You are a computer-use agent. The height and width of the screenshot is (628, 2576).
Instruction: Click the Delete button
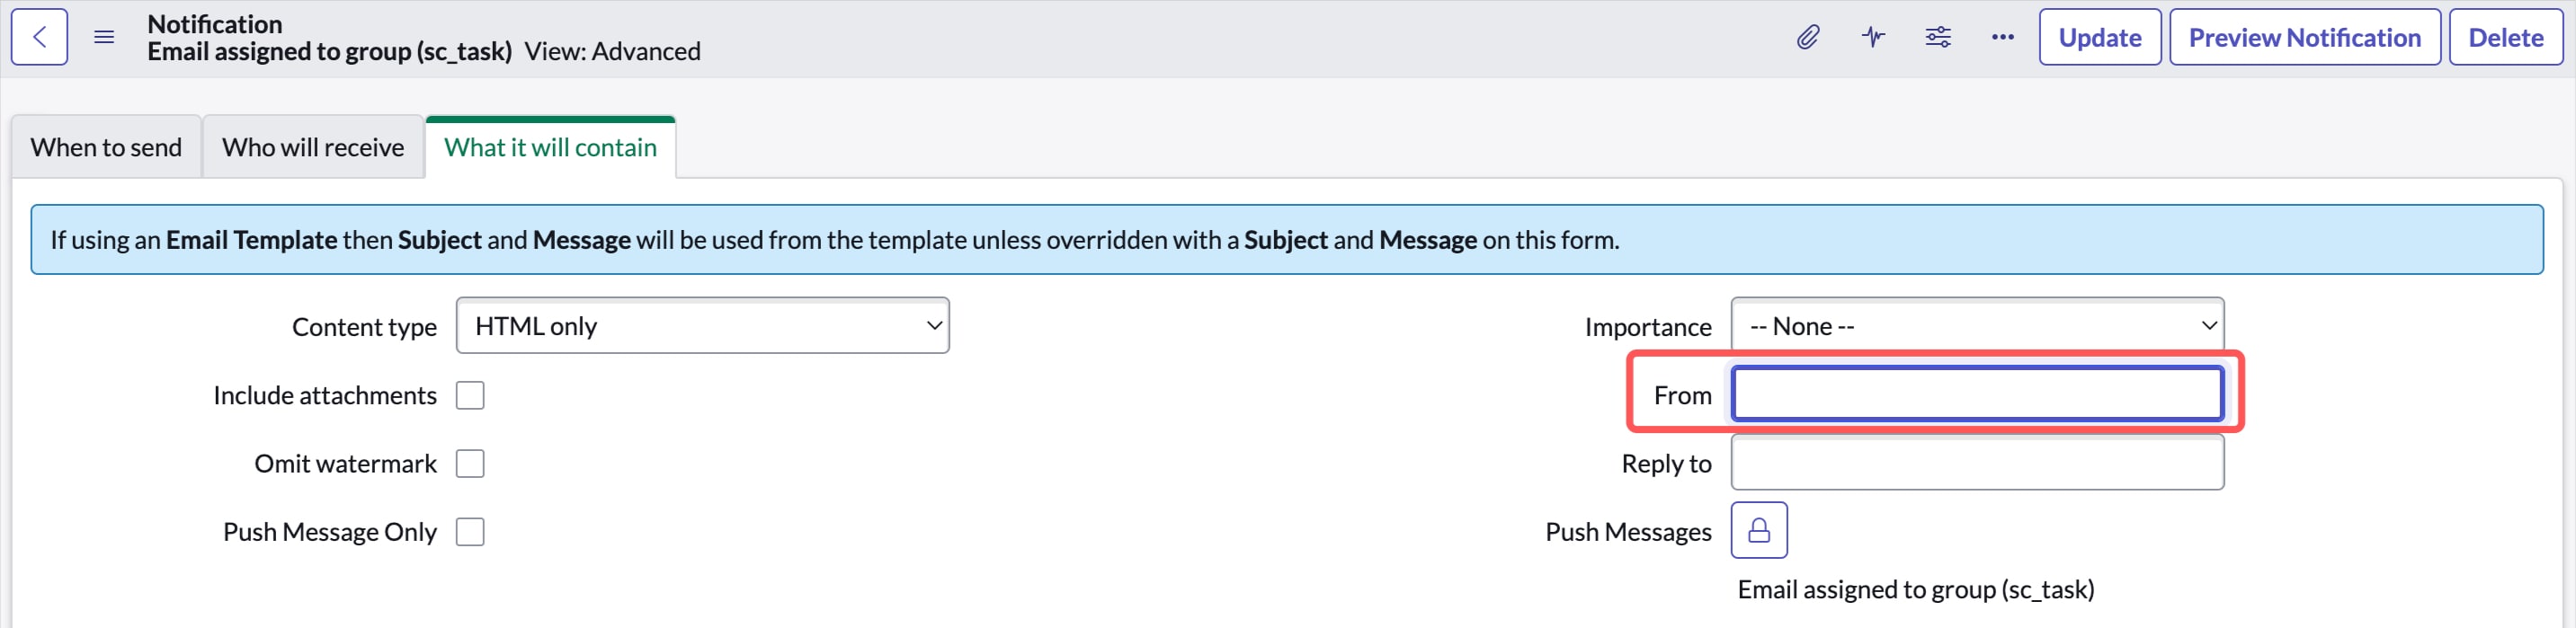[x=2505, y=37]
